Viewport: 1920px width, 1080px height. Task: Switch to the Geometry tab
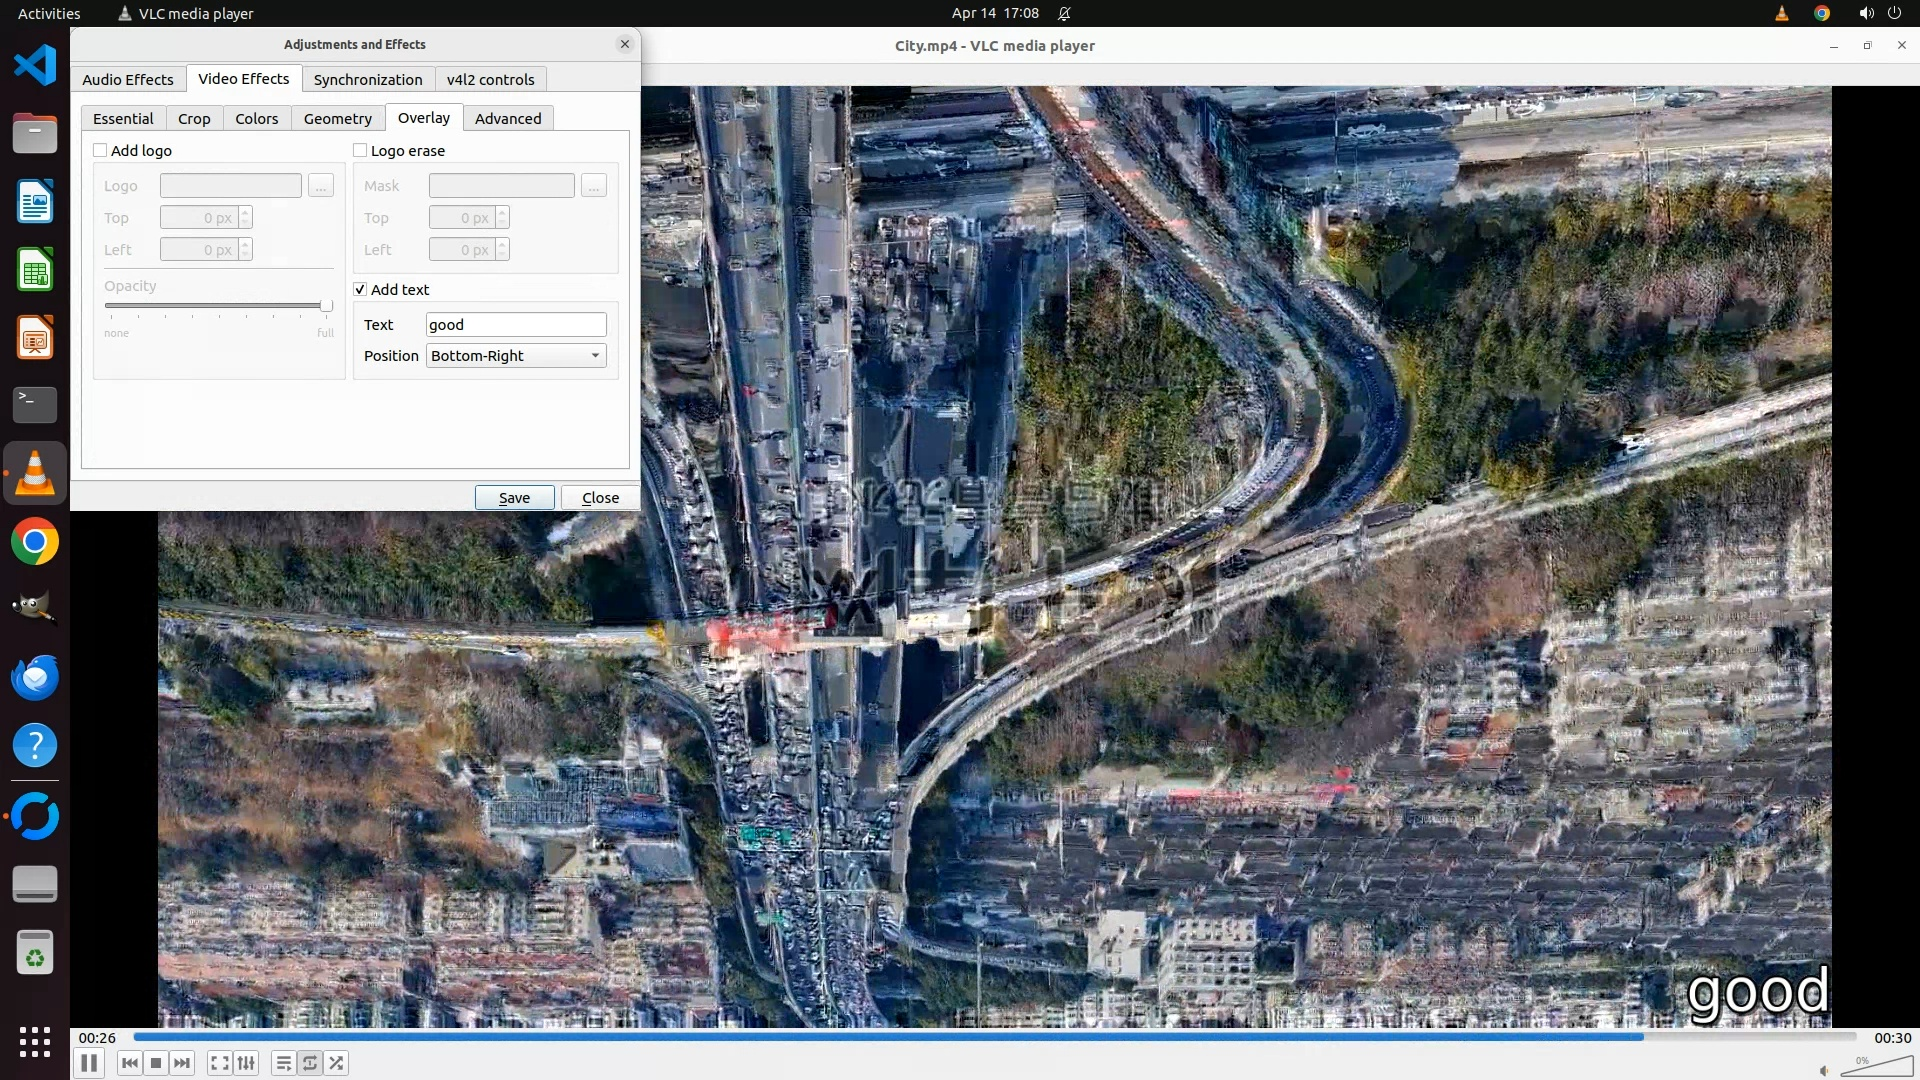(337, 118)
